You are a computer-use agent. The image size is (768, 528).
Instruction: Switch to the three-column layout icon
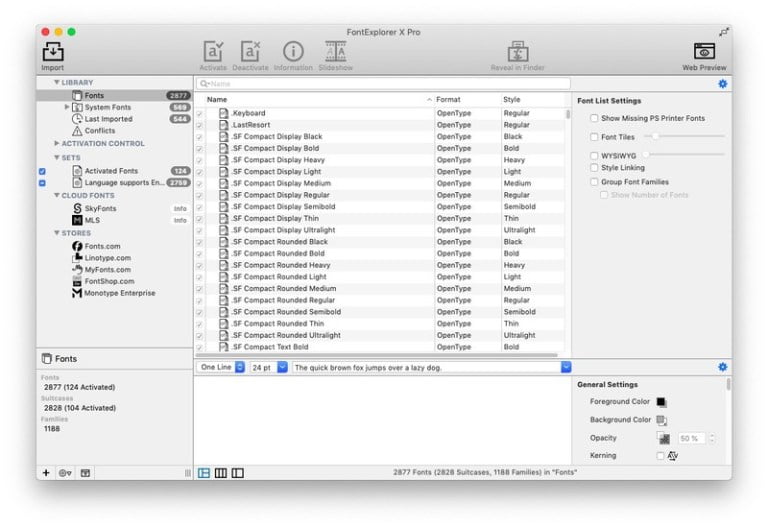[221, 473]
